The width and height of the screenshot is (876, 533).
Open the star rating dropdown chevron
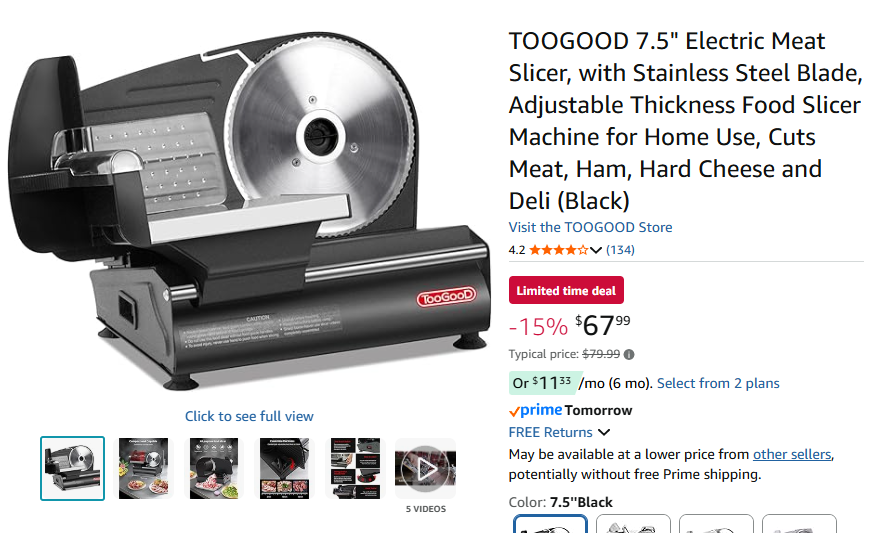(x=596, y=250)
